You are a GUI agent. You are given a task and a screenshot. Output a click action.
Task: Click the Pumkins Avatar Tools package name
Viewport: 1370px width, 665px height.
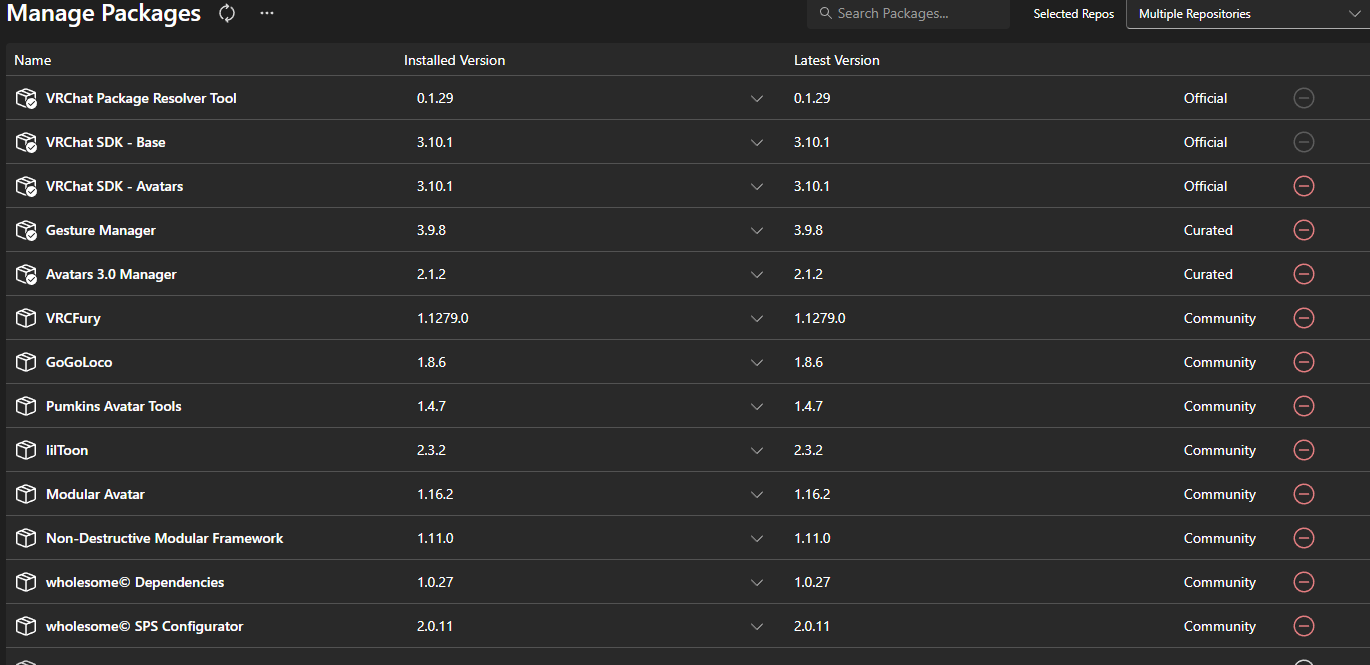pyautogui.click(x=114, y=406)
